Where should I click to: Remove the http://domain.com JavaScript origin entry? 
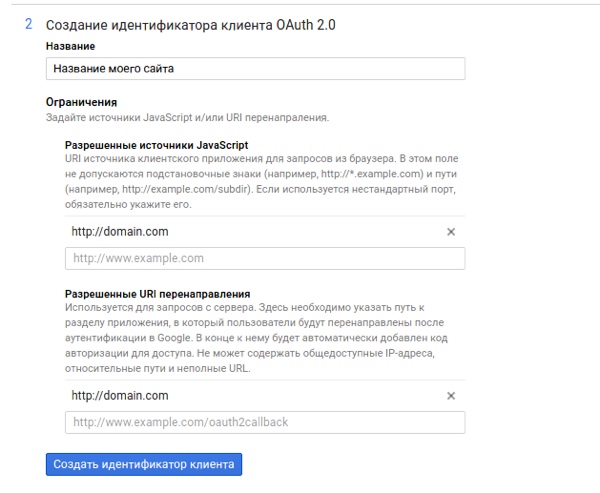click(x=450, y=231)
